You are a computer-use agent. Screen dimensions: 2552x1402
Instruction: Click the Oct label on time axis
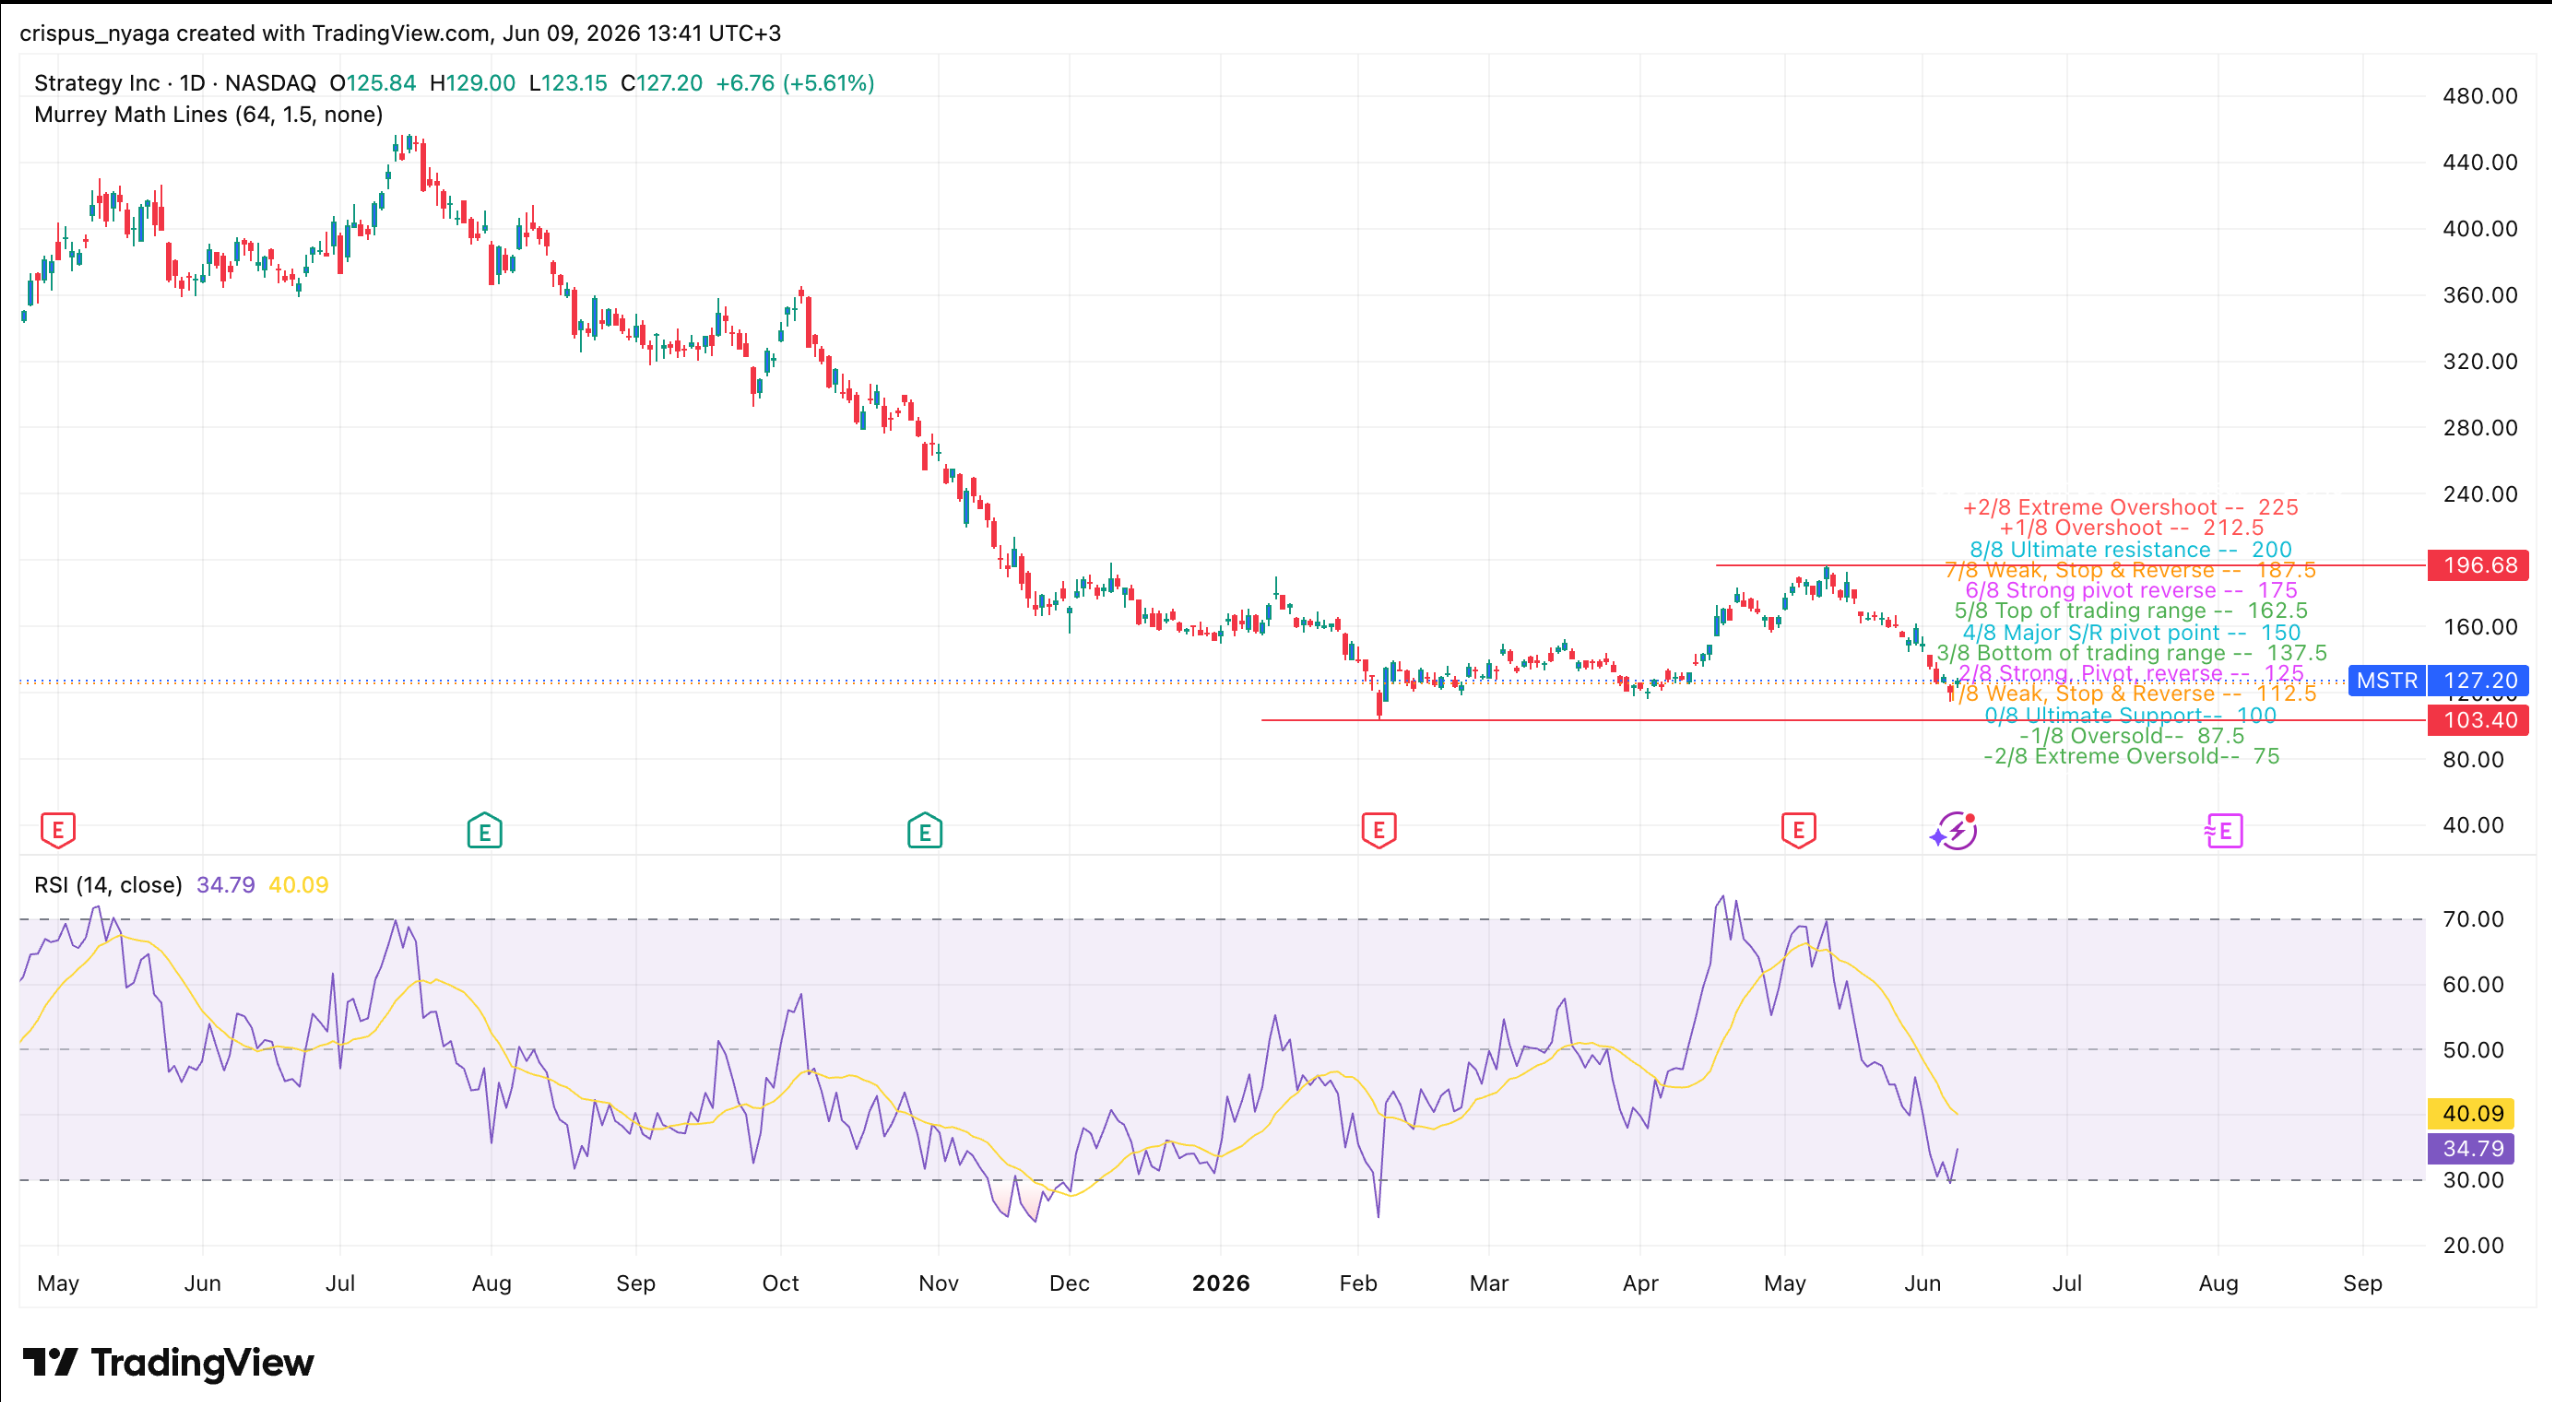[x=780, y=1283]
